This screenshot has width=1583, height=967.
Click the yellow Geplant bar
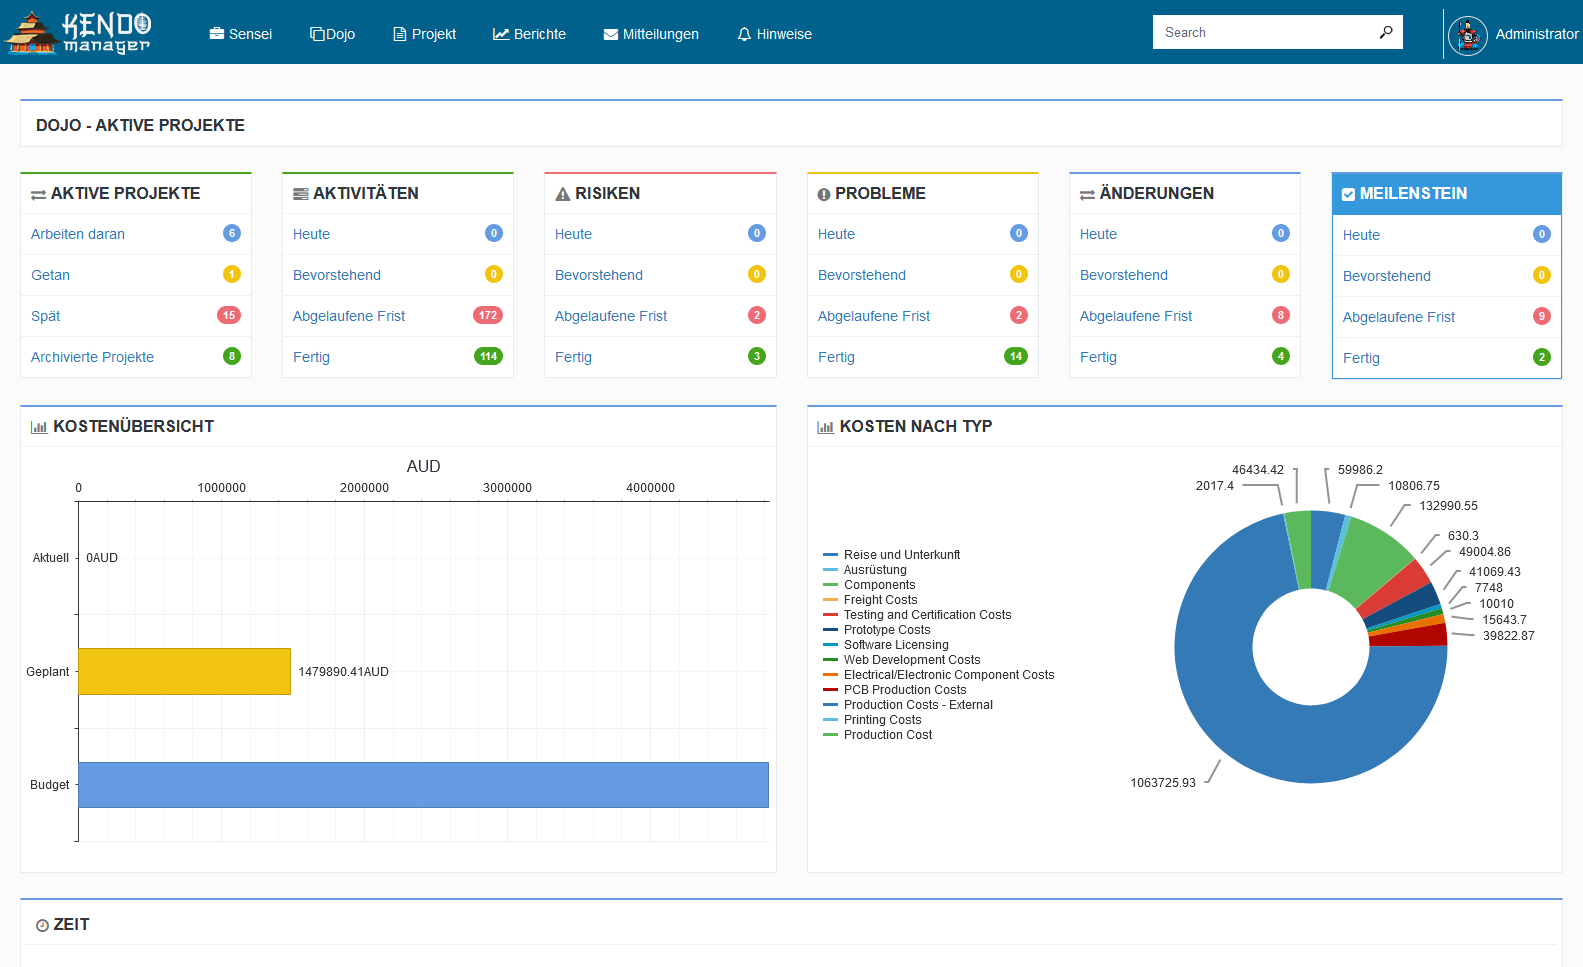[x=184, y=671]
